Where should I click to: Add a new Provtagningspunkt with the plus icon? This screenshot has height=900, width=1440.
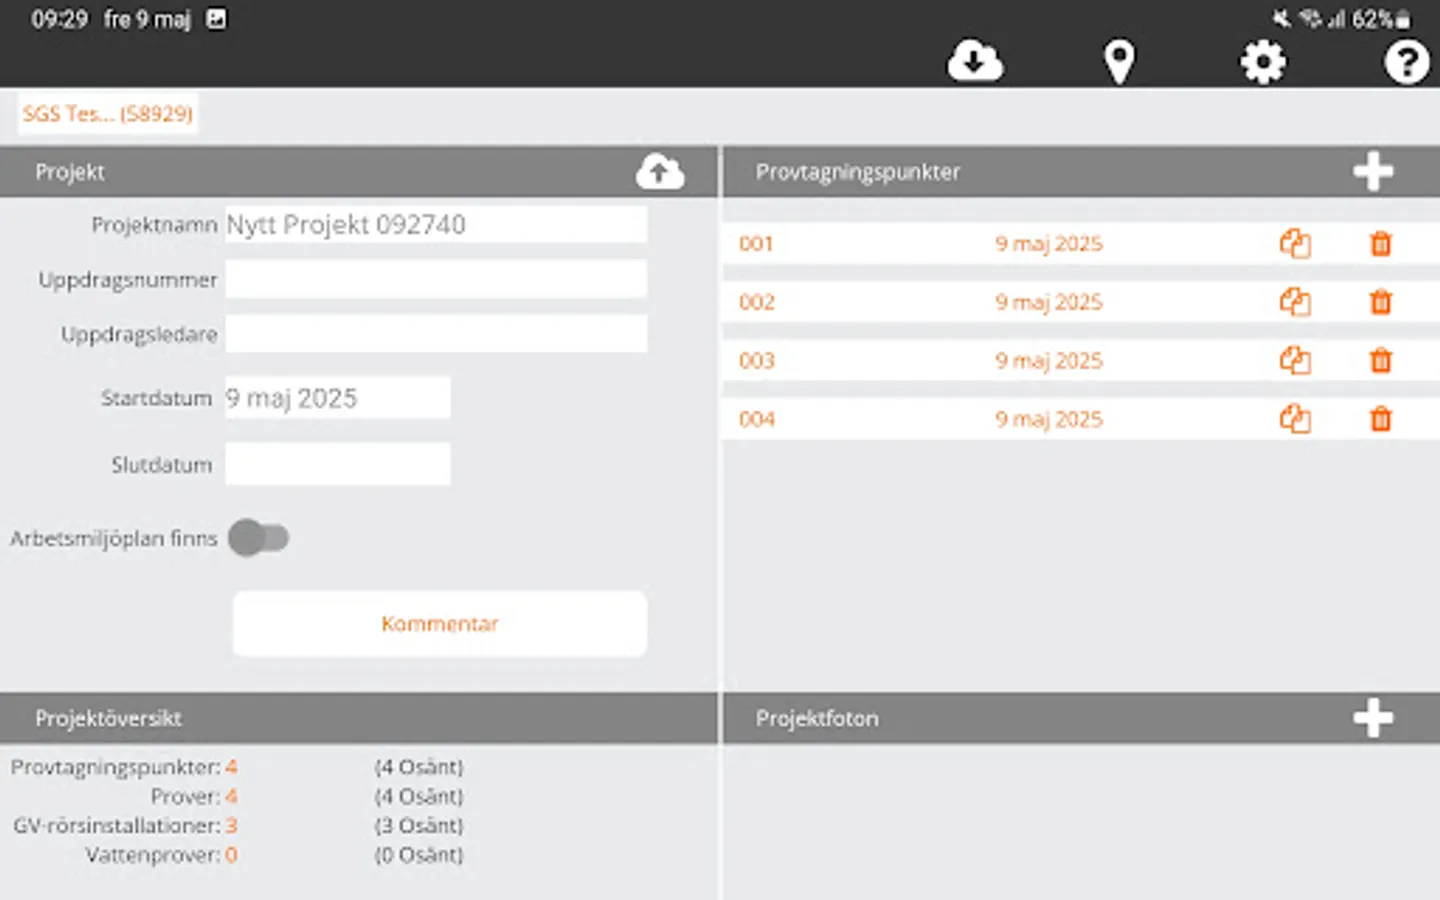tap(1374, 170)
